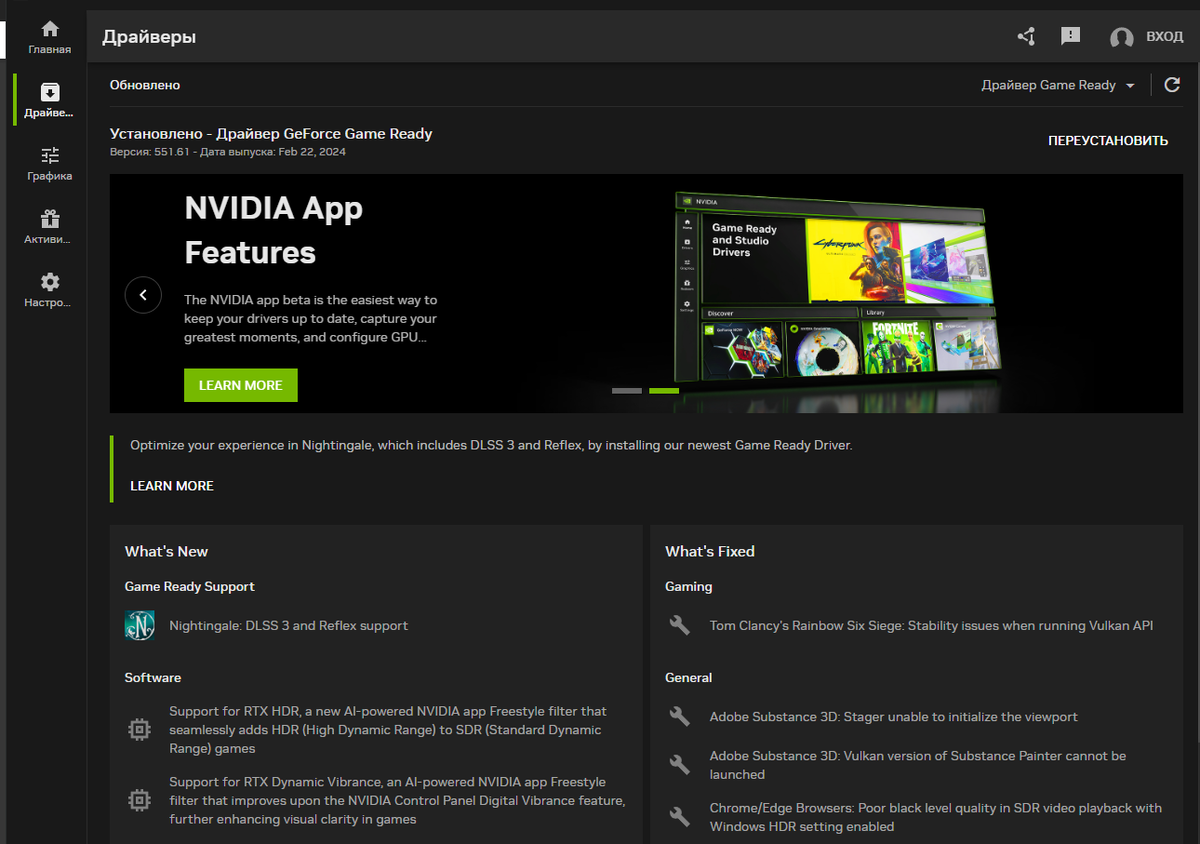Open the Главная home section
The image size is (1200, 844).
point(49,37)
